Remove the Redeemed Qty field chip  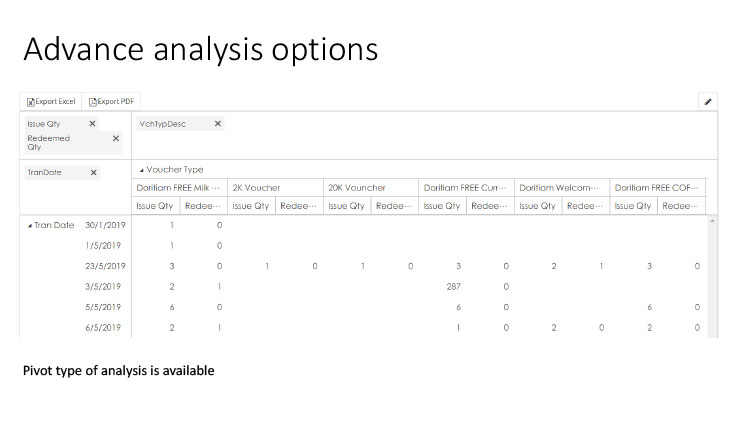pos(116,139)
